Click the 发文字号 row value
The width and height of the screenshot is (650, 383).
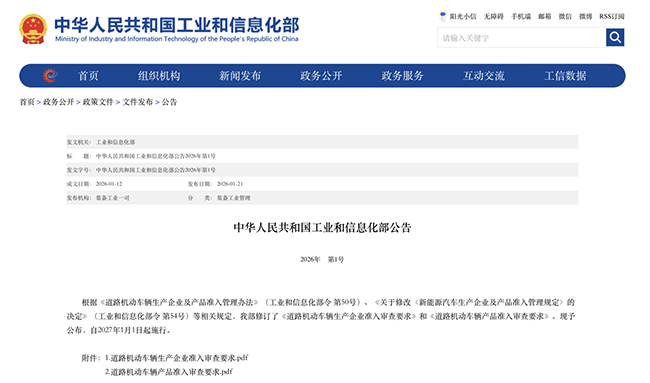pyautogui.click(x=156, y=170)
